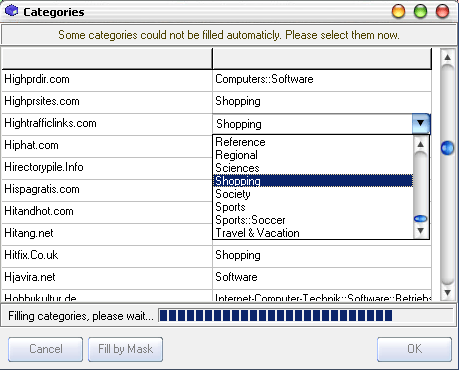The width and height of the screenshot is (459, 370).
Task: Click the Cancel button
Action: [45, 349]
